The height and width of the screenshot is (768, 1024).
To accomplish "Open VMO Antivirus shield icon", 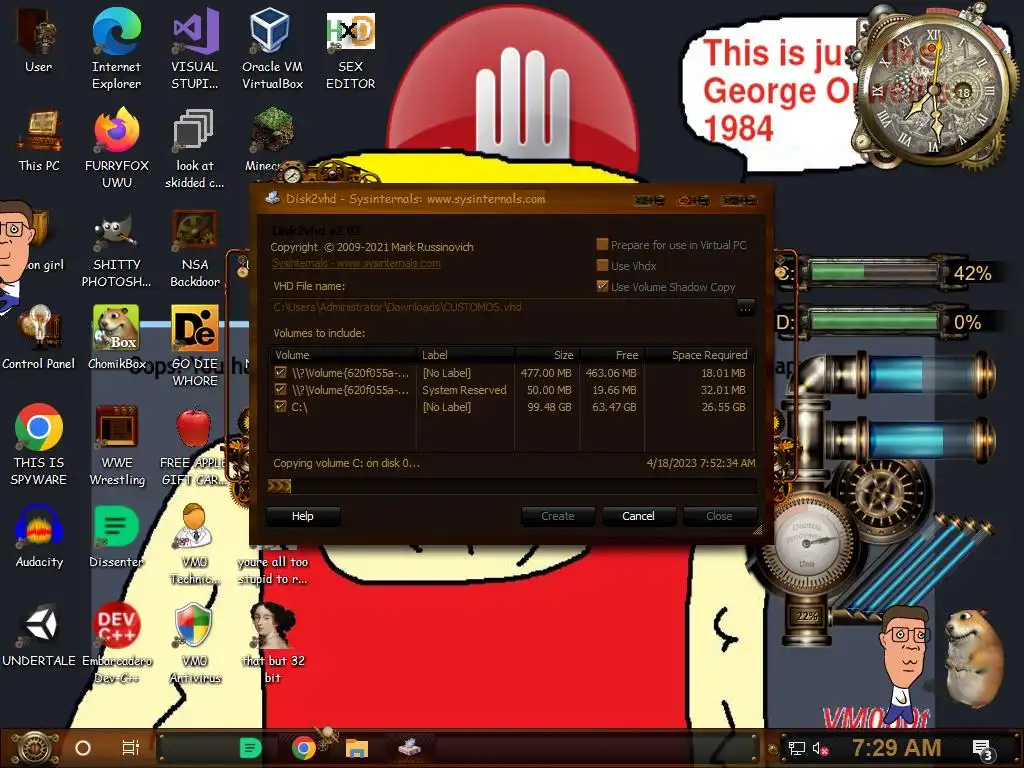I will (x=195, y=644).
